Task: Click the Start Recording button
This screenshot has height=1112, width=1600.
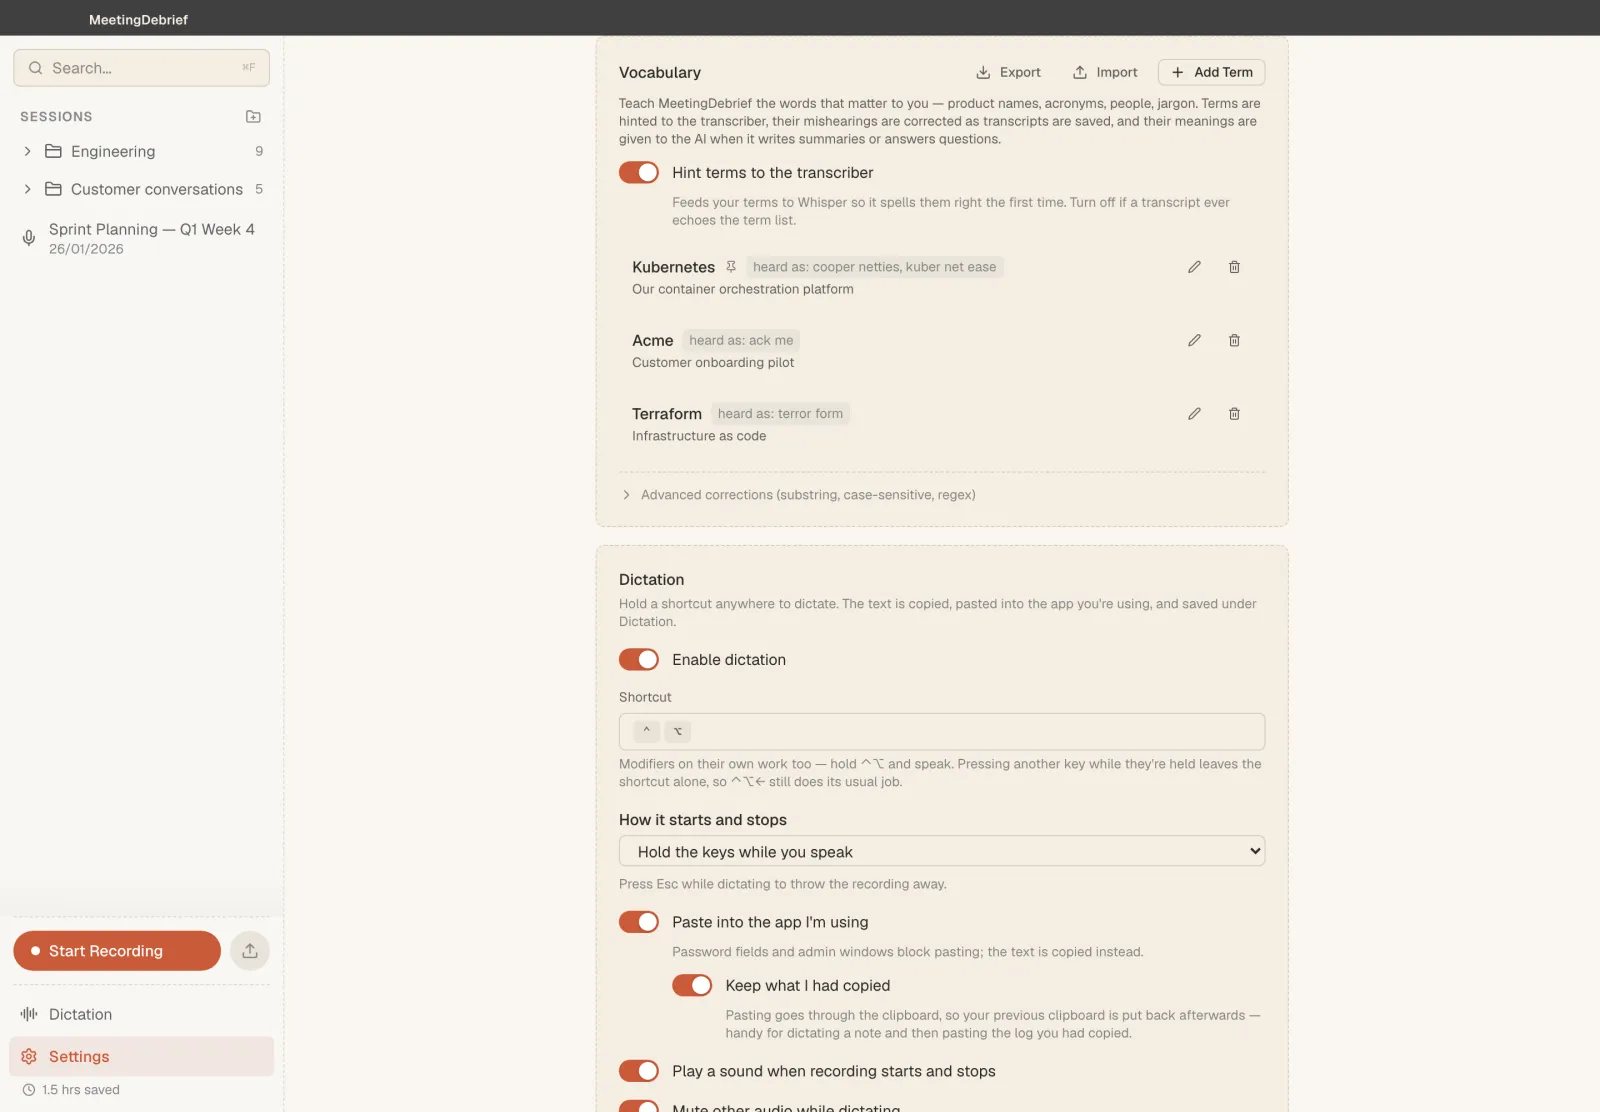Action: 117,951
